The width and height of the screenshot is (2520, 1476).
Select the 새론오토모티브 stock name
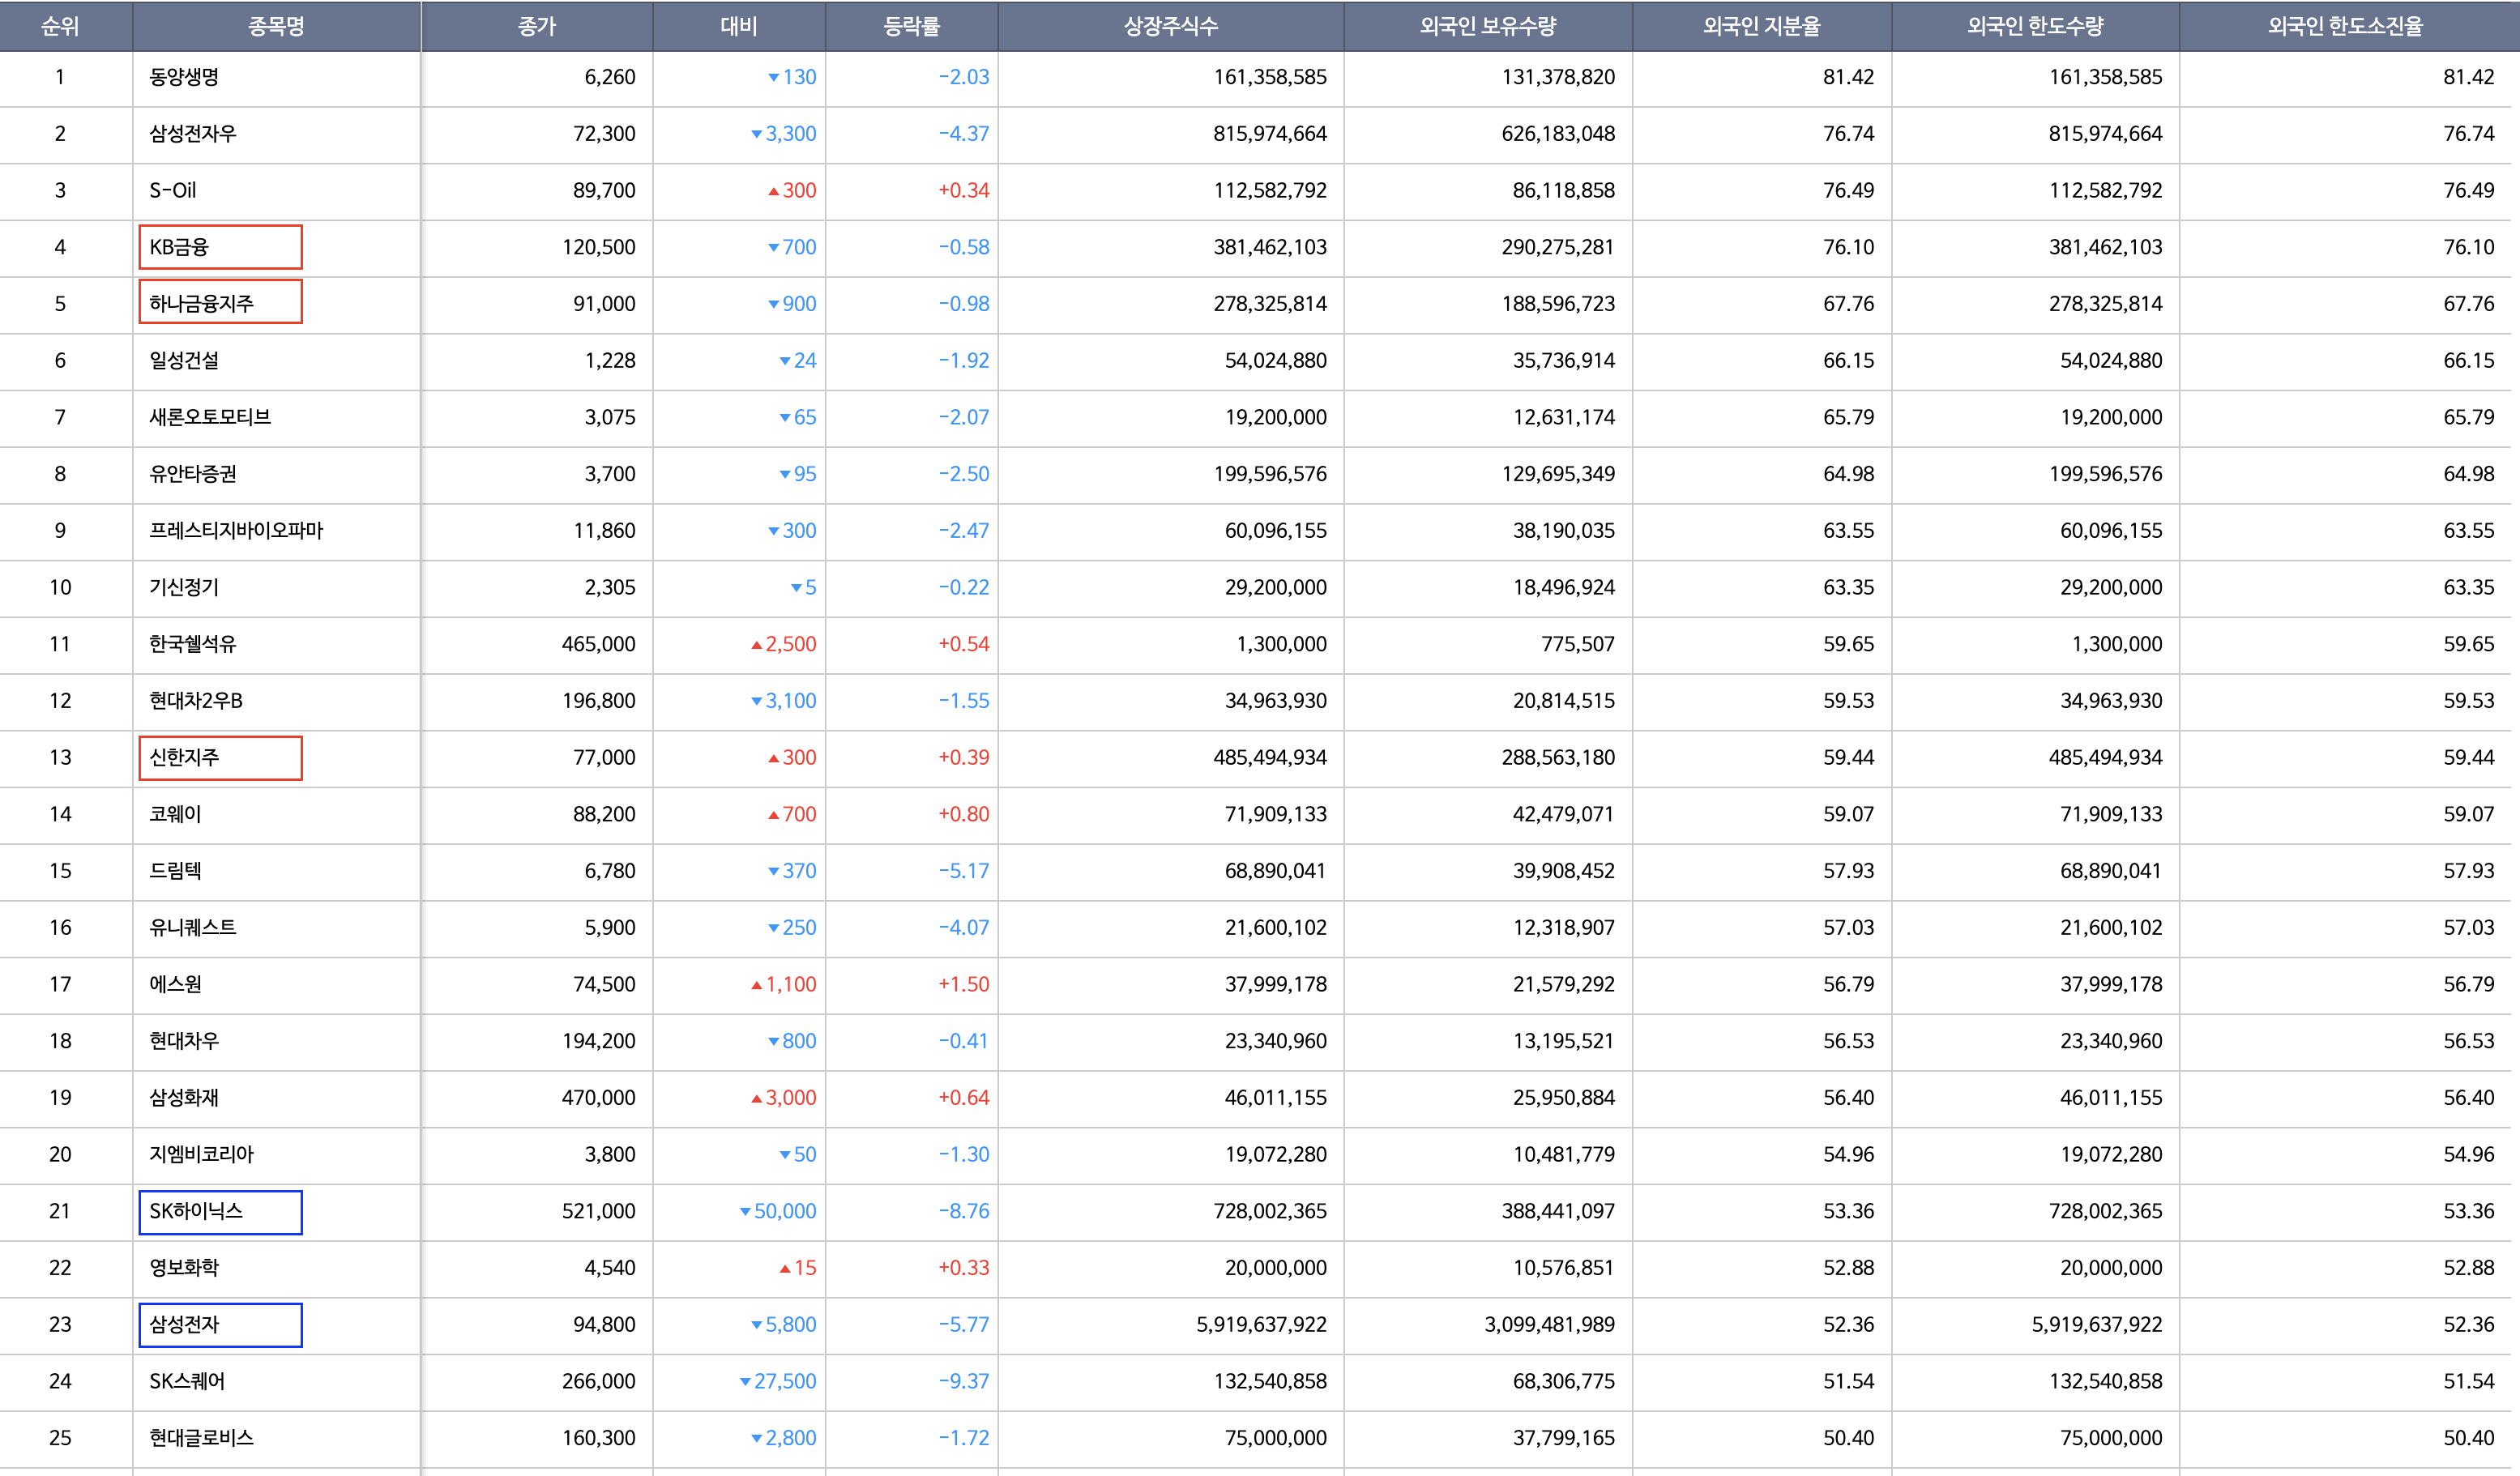210,417
